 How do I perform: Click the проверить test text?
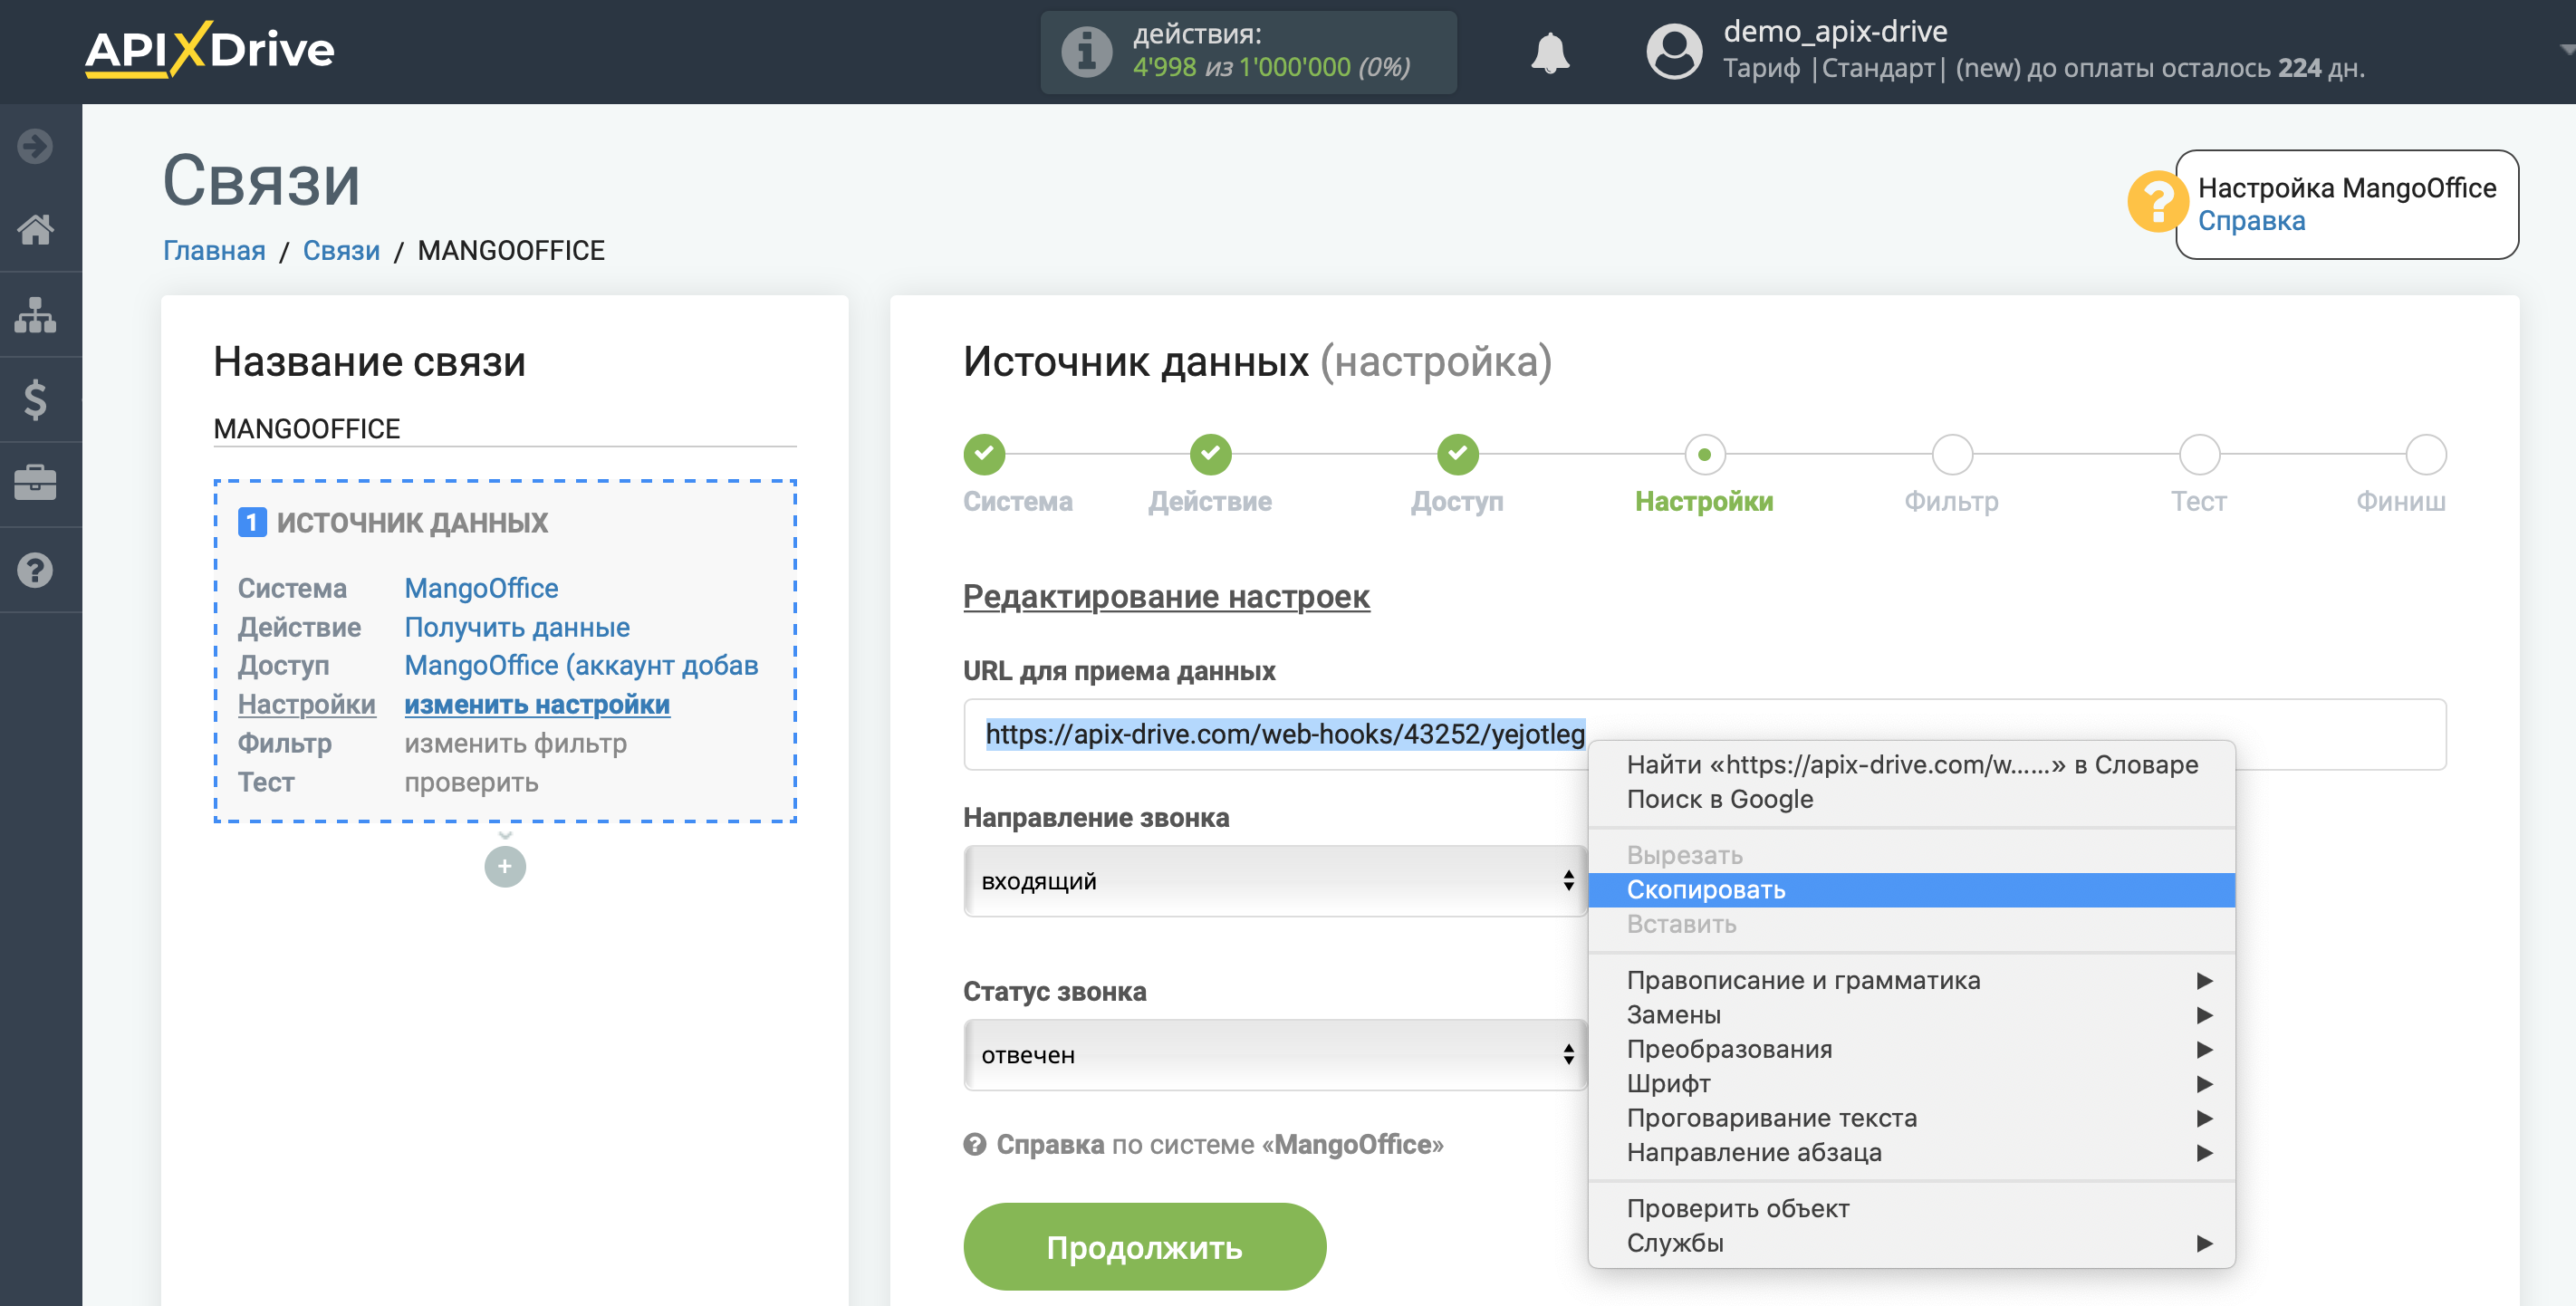(x=471, y=782)
